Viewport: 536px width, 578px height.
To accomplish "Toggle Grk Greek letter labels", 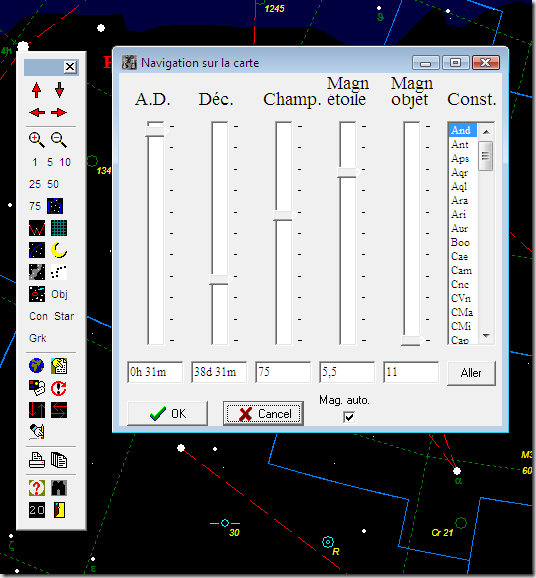I will coord(38,338).
